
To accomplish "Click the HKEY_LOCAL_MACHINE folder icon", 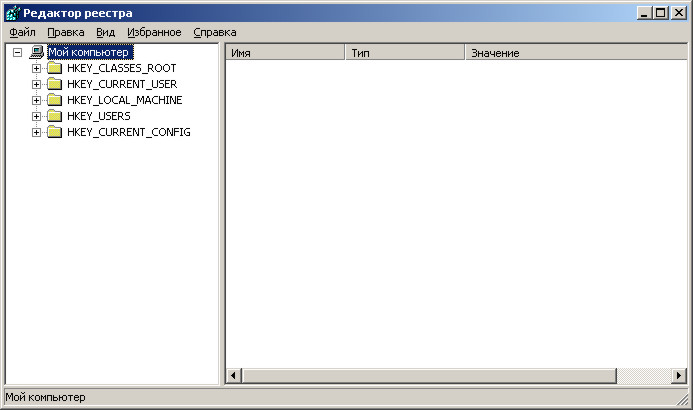I will pyautogui.click(x=55, y=100).
